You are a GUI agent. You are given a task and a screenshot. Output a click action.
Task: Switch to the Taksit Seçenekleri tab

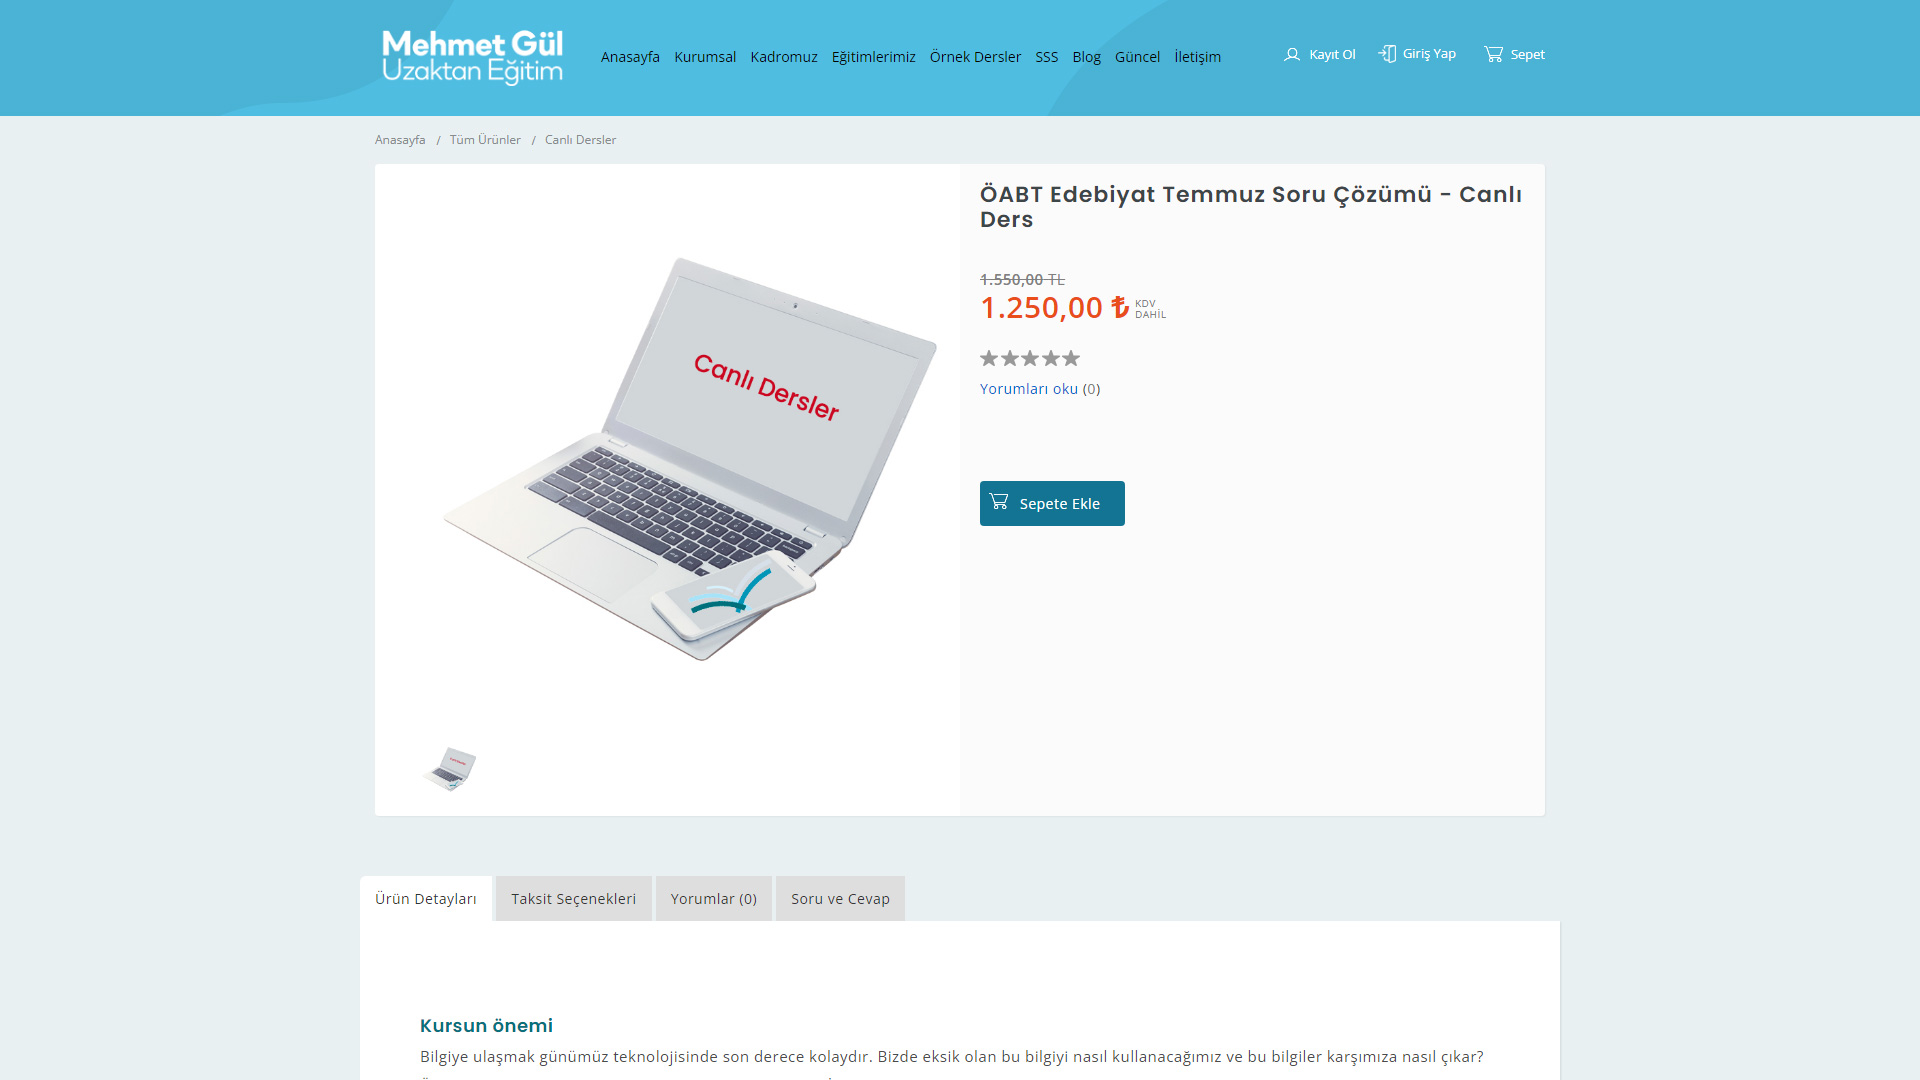pyautogui.click(x=574, y=898)
